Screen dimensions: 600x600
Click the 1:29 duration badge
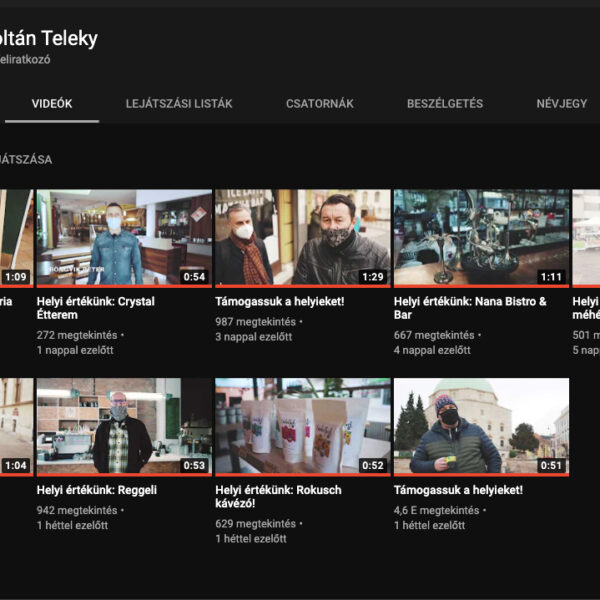[373, 277]
